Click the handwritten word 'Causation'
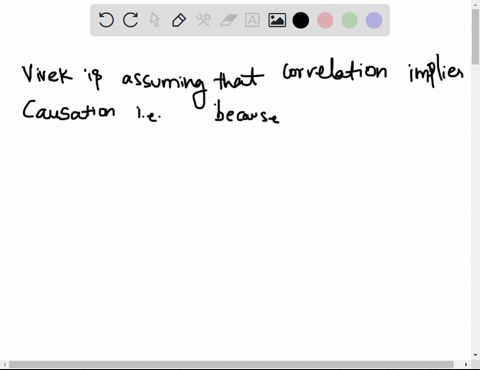The width and height of the screenshot is (480, 370). [69, 110]
